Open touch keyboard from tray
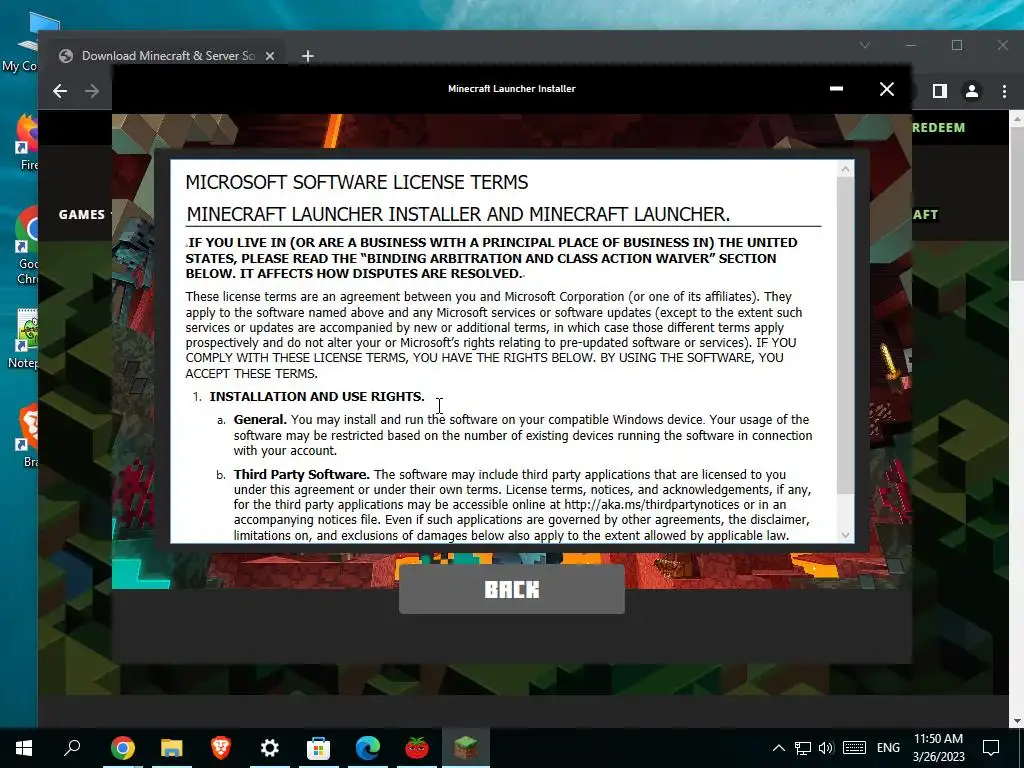This screenshot has width=1024, height=768. (854, 748)
